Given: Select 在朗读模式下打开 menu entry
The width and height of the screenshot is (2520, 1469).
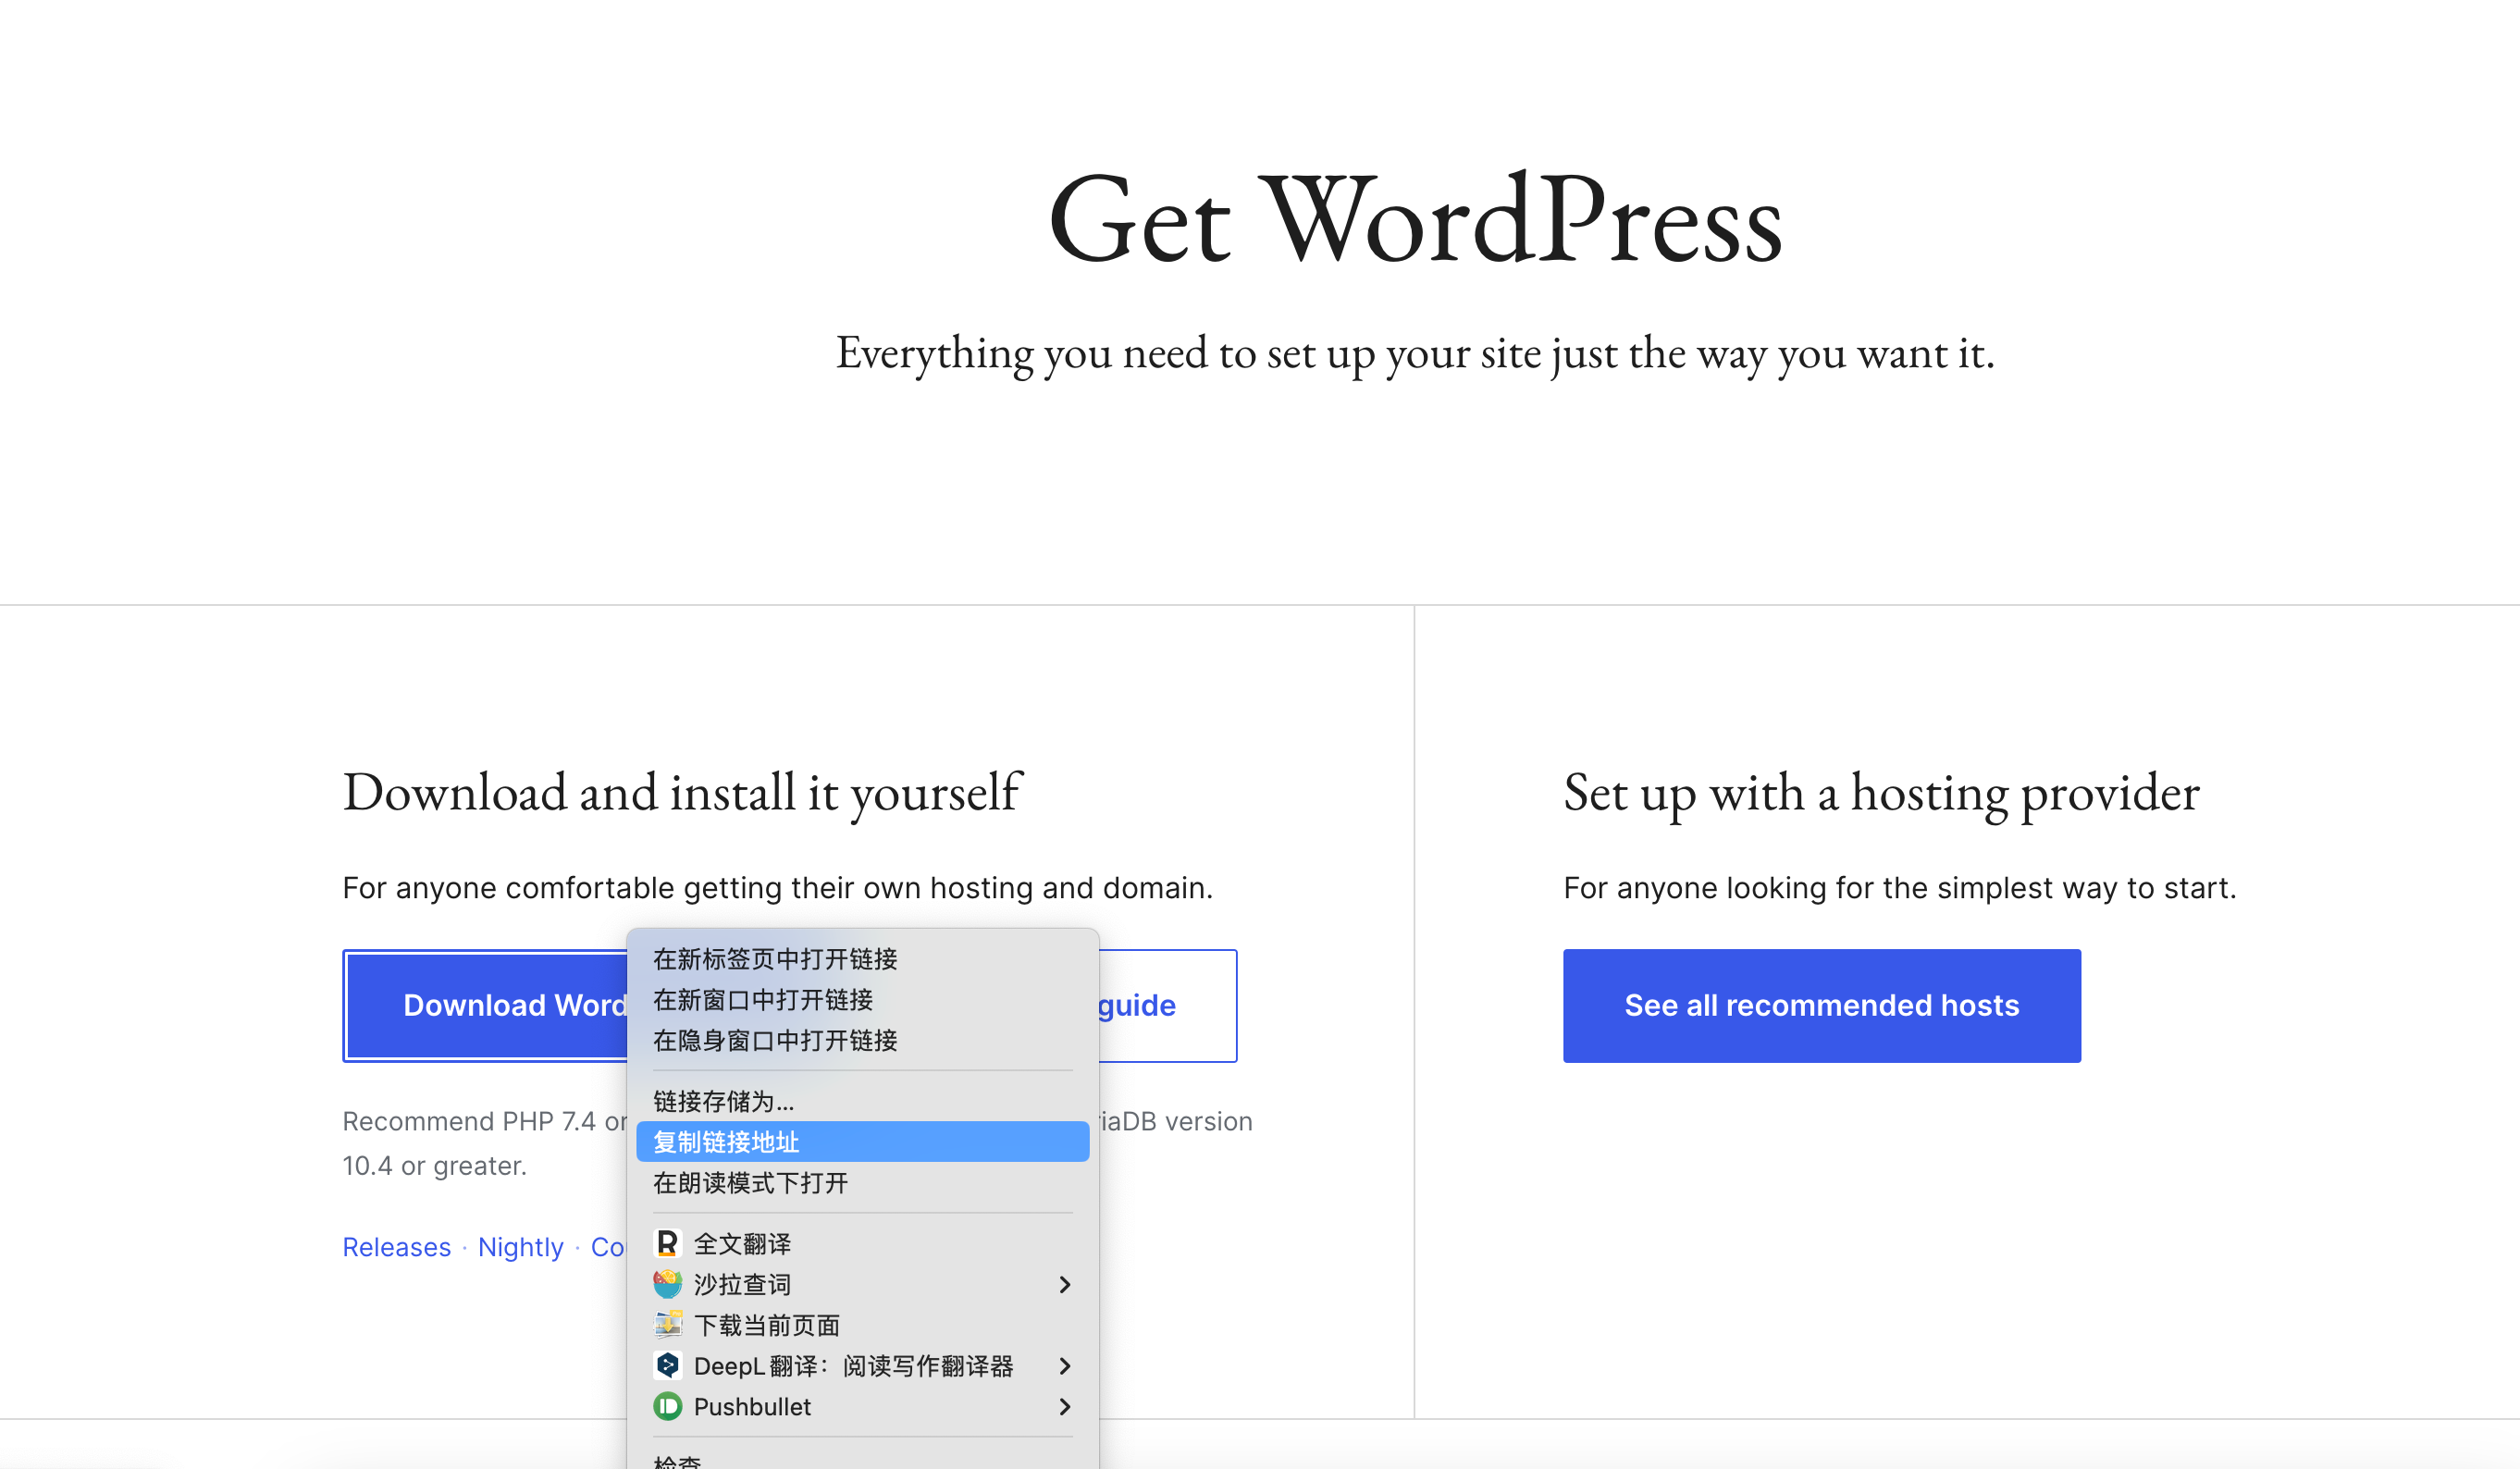Looking at the screenshot, I should click(862, 1183).
